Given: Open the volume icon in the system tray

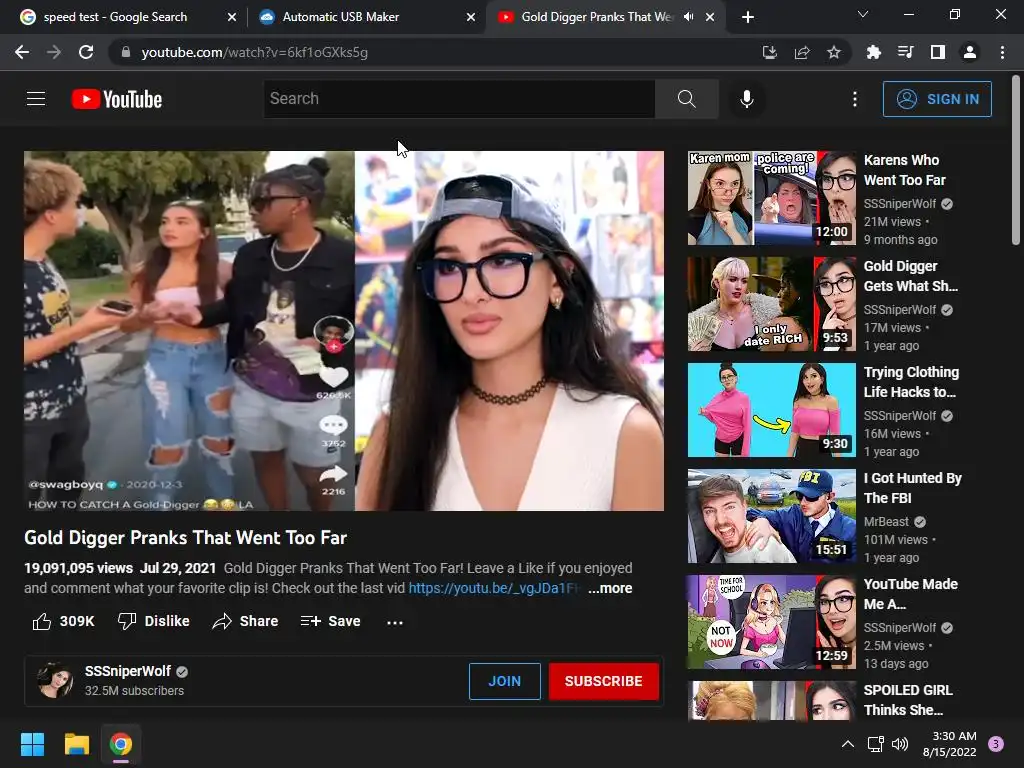Looking at the screenshot, I should click(x=900, y=744).
